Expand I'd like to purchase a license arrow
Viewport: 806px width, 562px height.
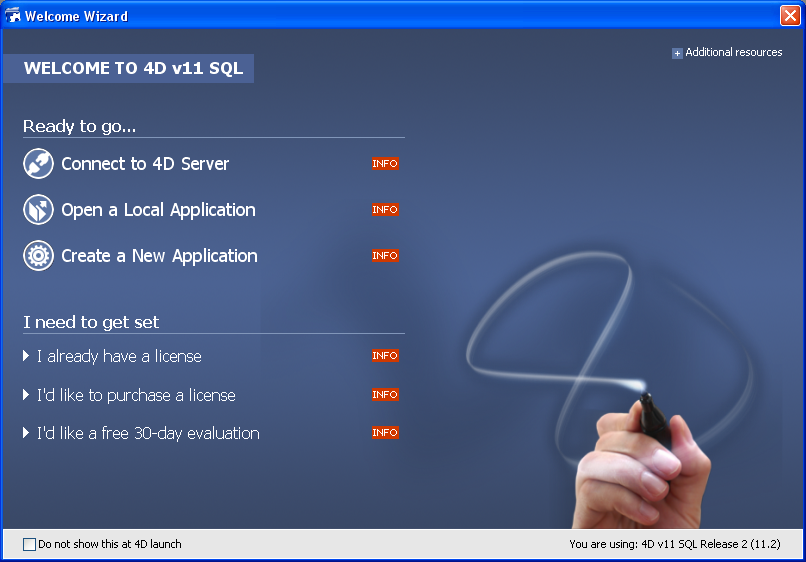pyautogui.click(x=27, y=395)
